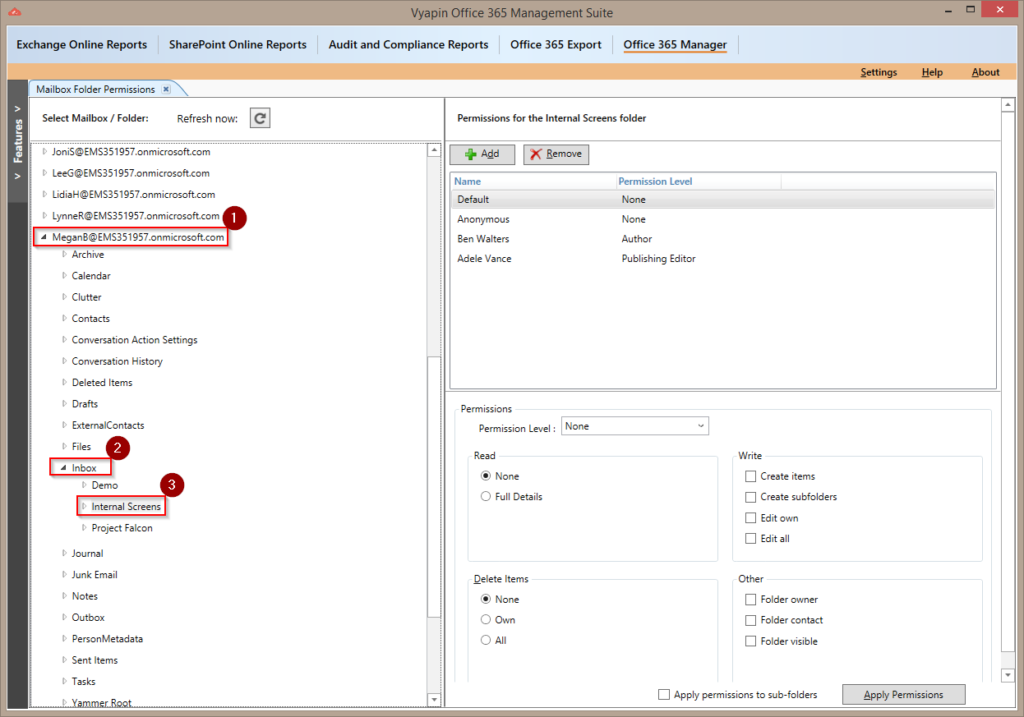
Task: Collapse MeganB mailbox node
Action: coord(44,237)
